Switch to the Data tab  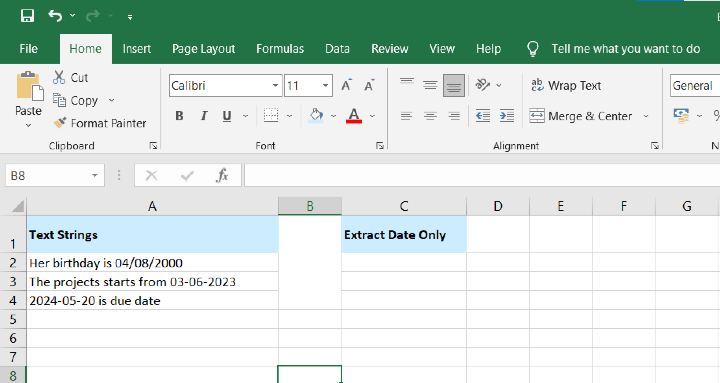[x=338, y=49]
